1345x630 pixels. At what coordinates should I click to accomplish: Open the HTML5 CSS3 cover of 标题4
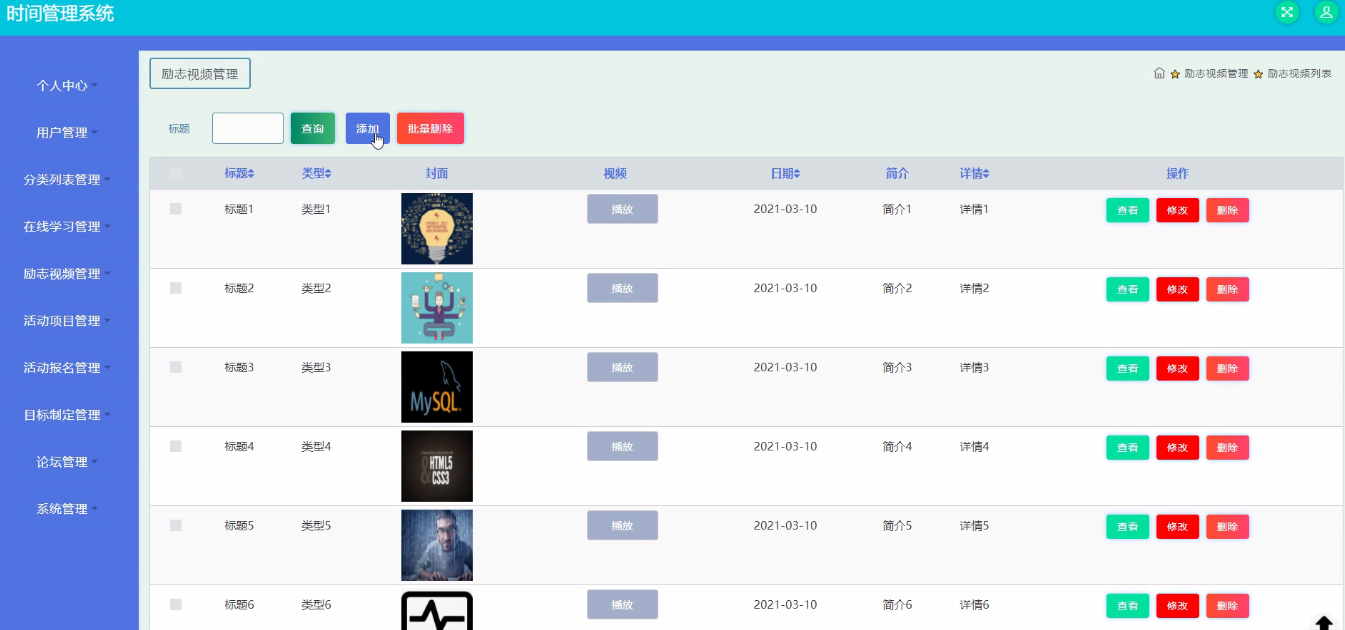click(437, 466)
